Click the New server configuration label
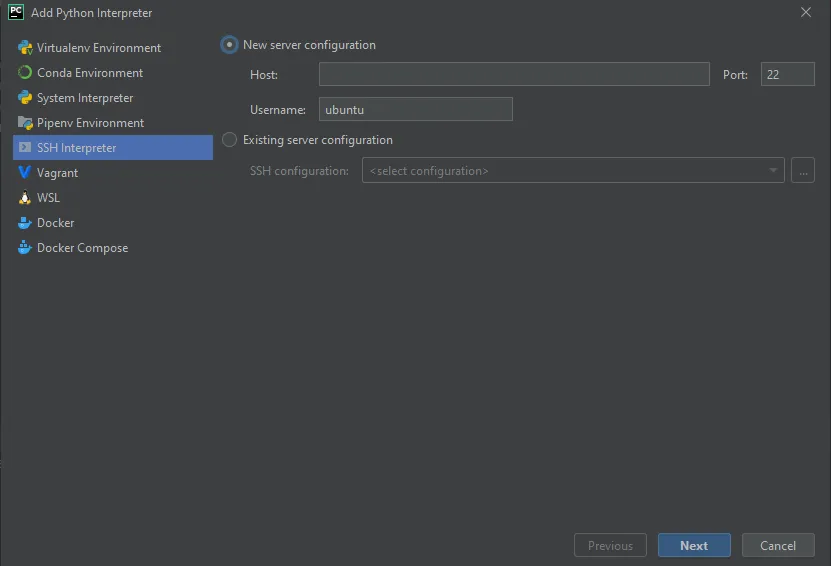831x566 pixels. (309, 45)
